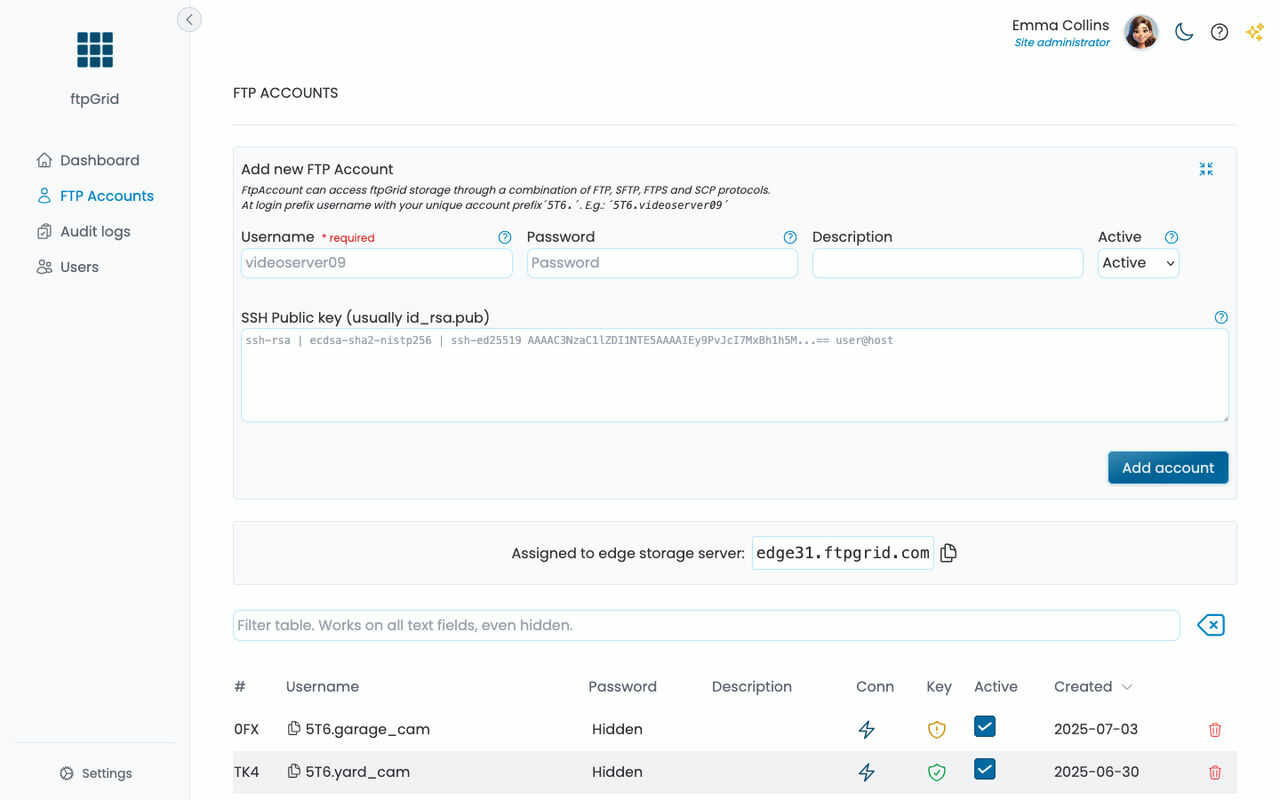Screen dimensions: 1280x800
Task: Collapse the left sidebar
Action: coord(189,19)
